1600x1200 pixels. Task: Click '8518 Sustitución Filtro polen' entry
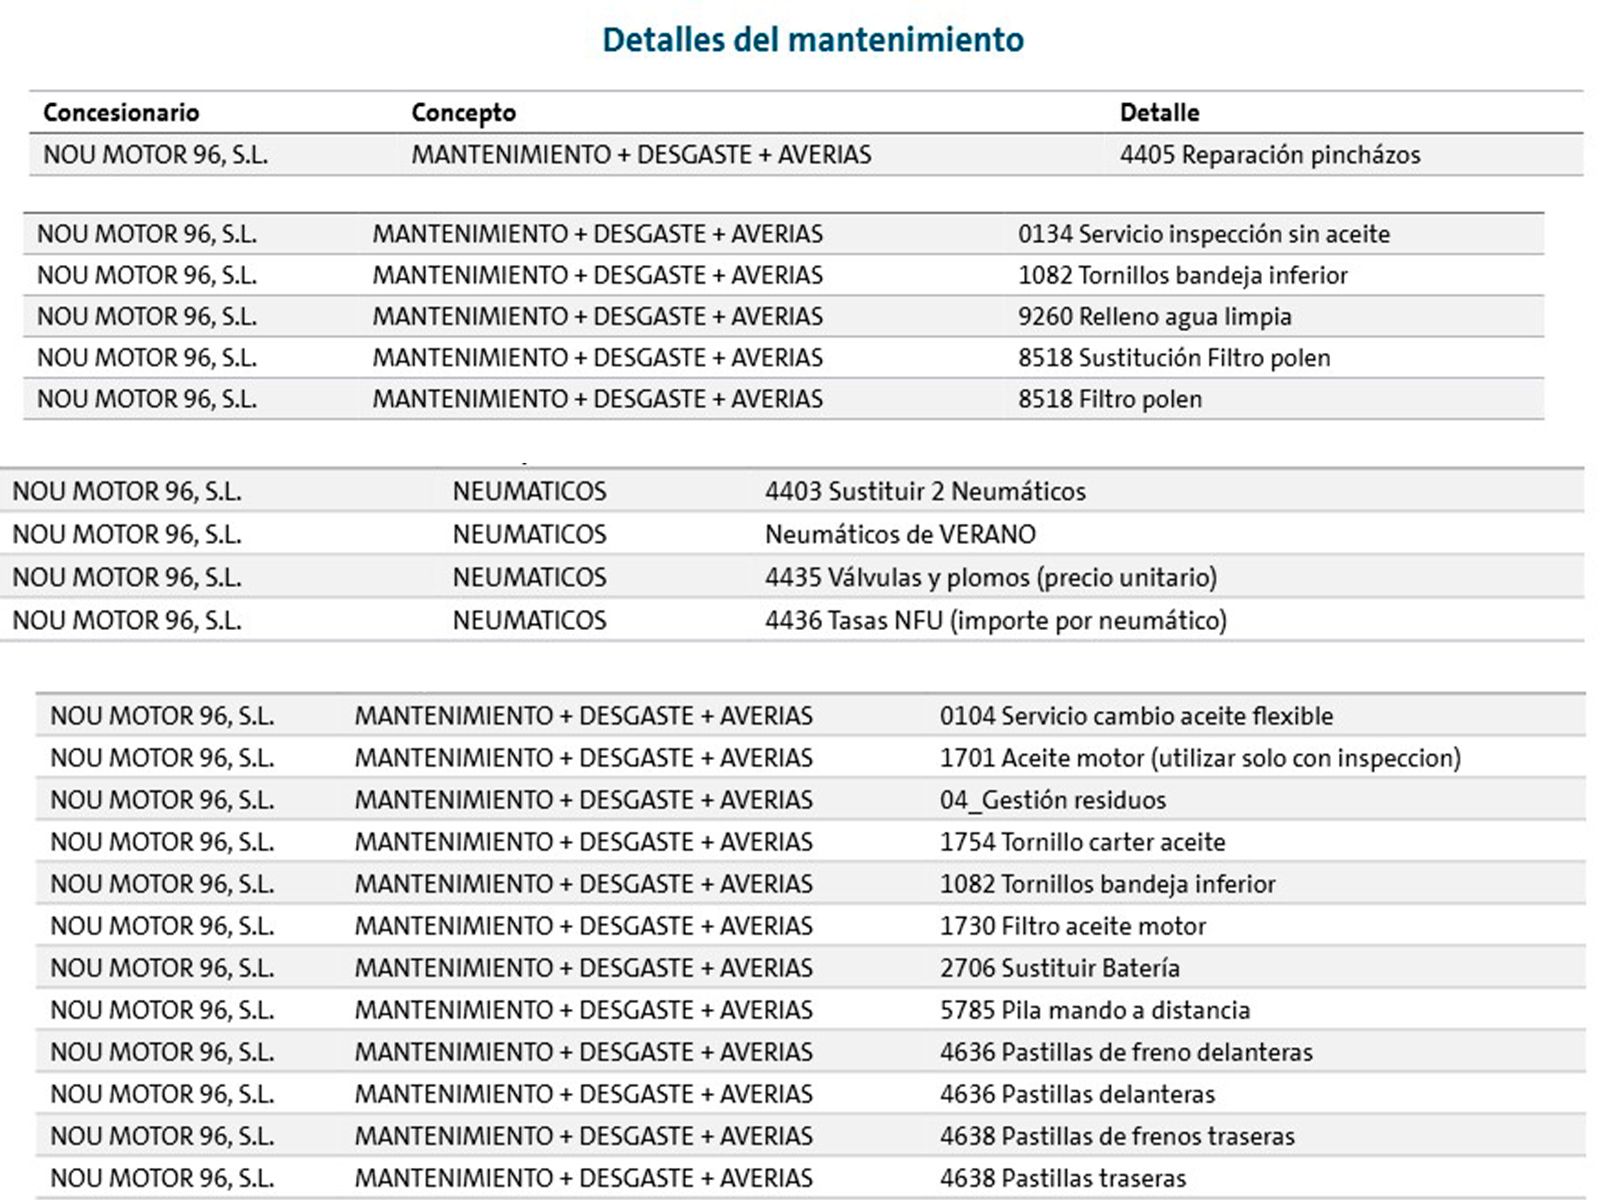coord(1174,358)
